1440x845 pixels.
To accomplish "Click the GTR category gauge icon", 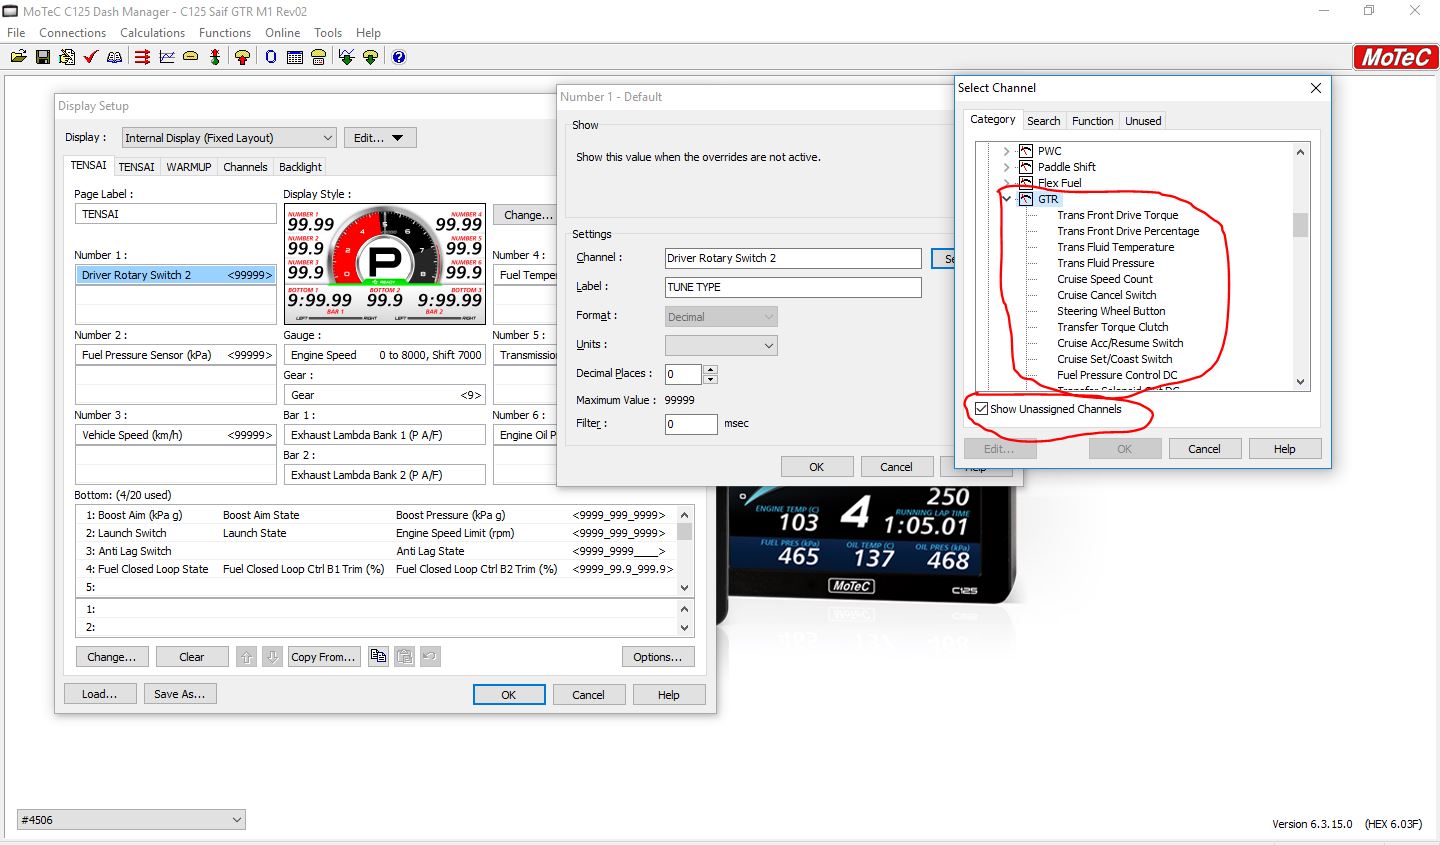I will pos(1026,199).
